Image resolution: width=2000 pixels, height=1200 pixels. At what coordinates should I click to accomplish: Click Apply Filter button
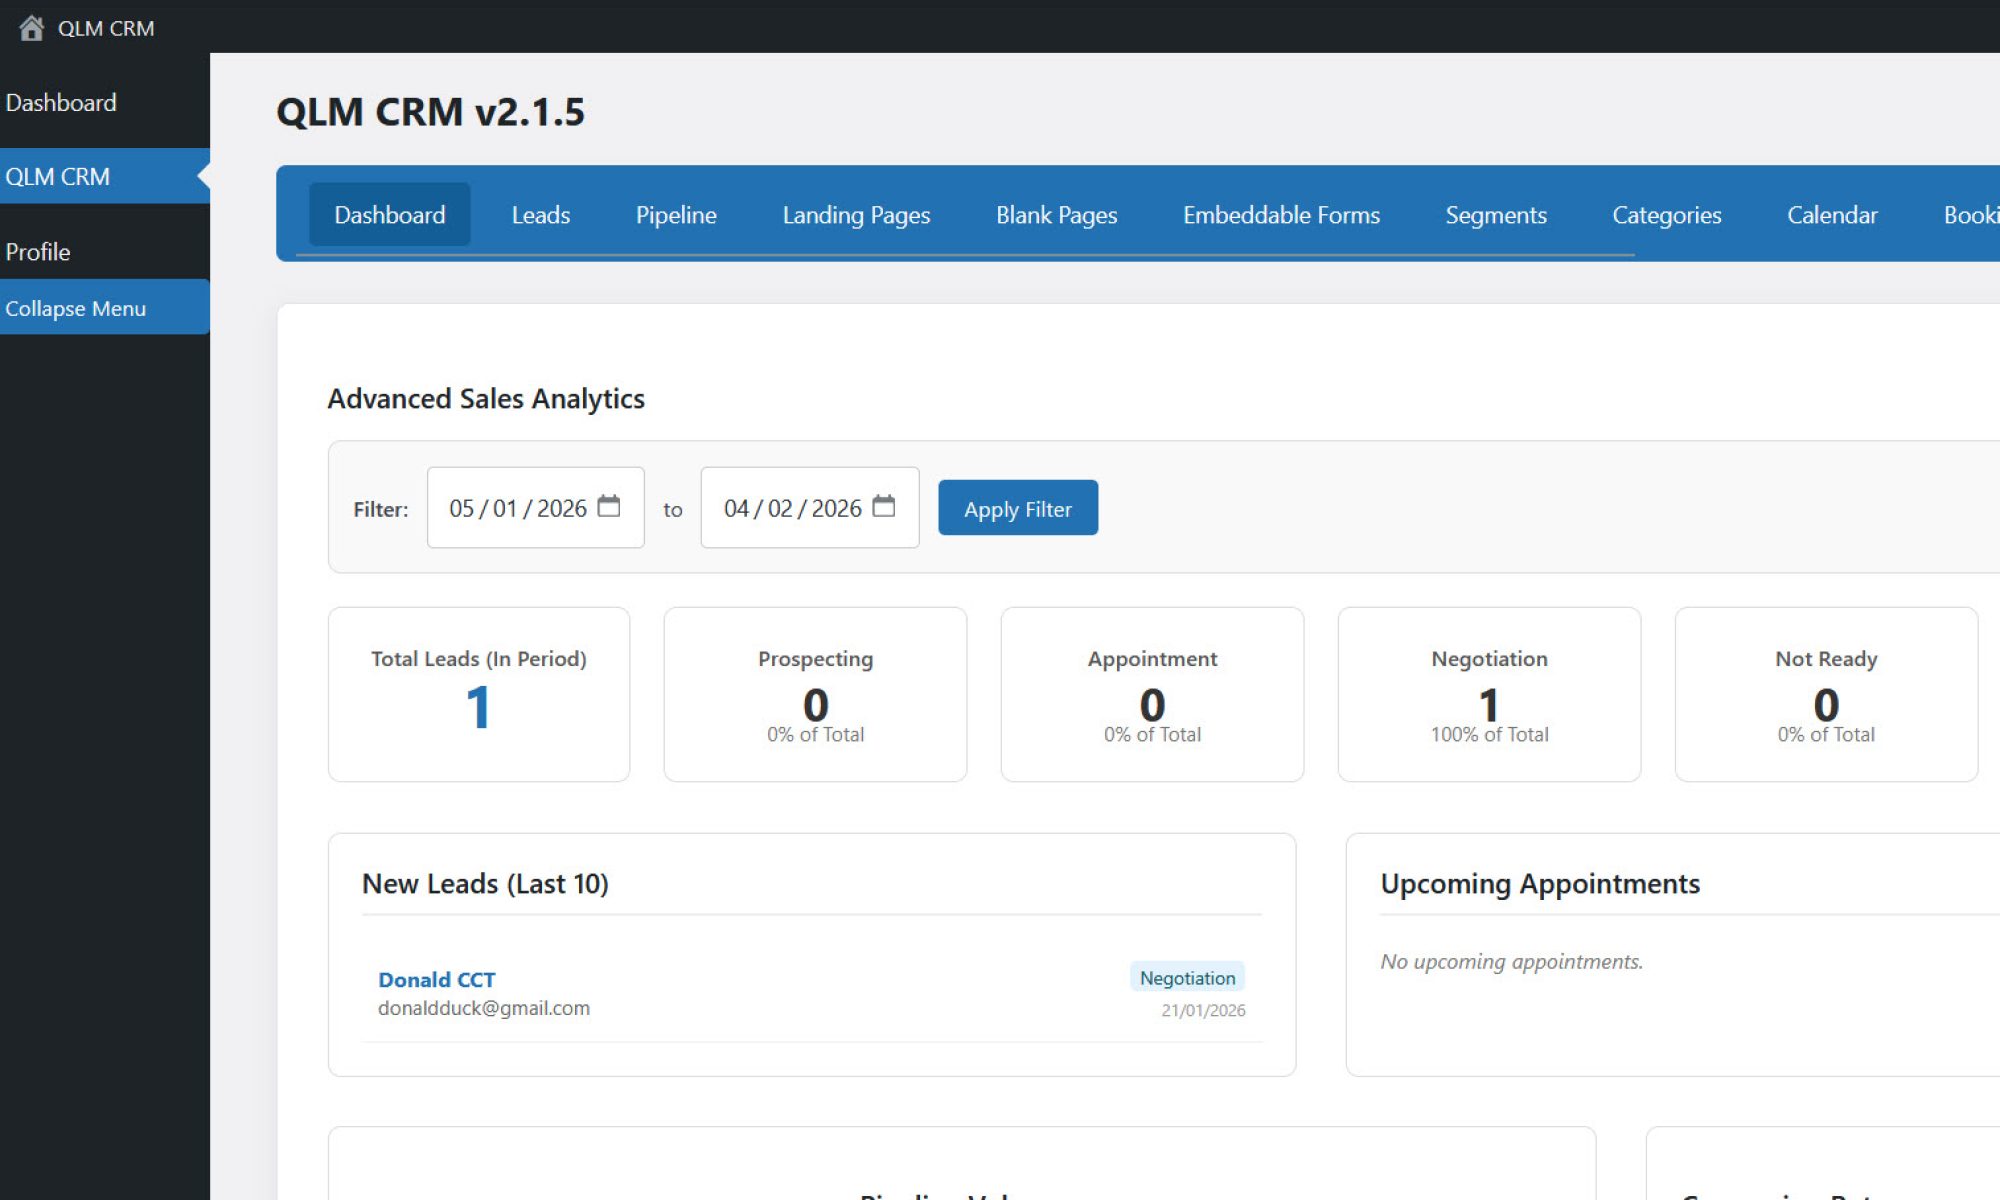click(1017, 508)
